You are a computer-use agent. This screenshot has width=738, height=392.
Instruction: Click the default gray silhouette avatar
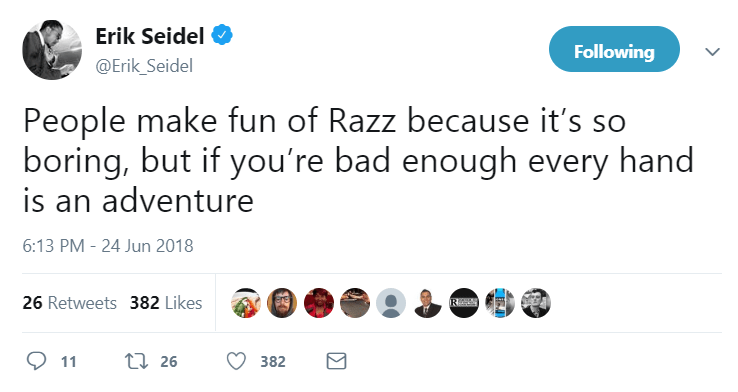(x=391, y=303)
